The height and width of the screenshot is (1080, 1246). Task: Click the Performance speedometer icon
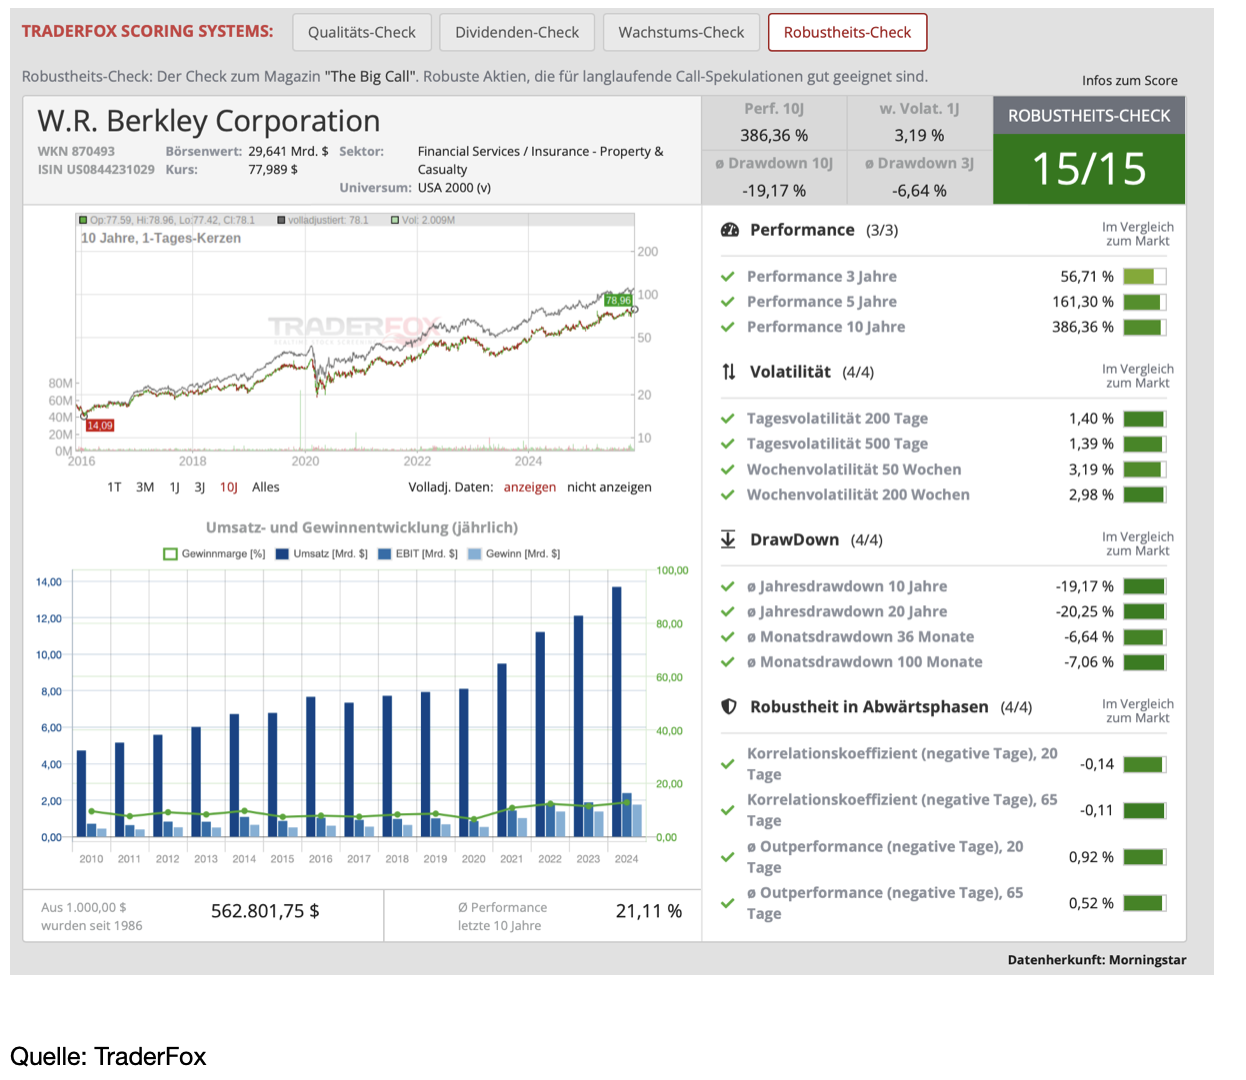tap(730, 230)
